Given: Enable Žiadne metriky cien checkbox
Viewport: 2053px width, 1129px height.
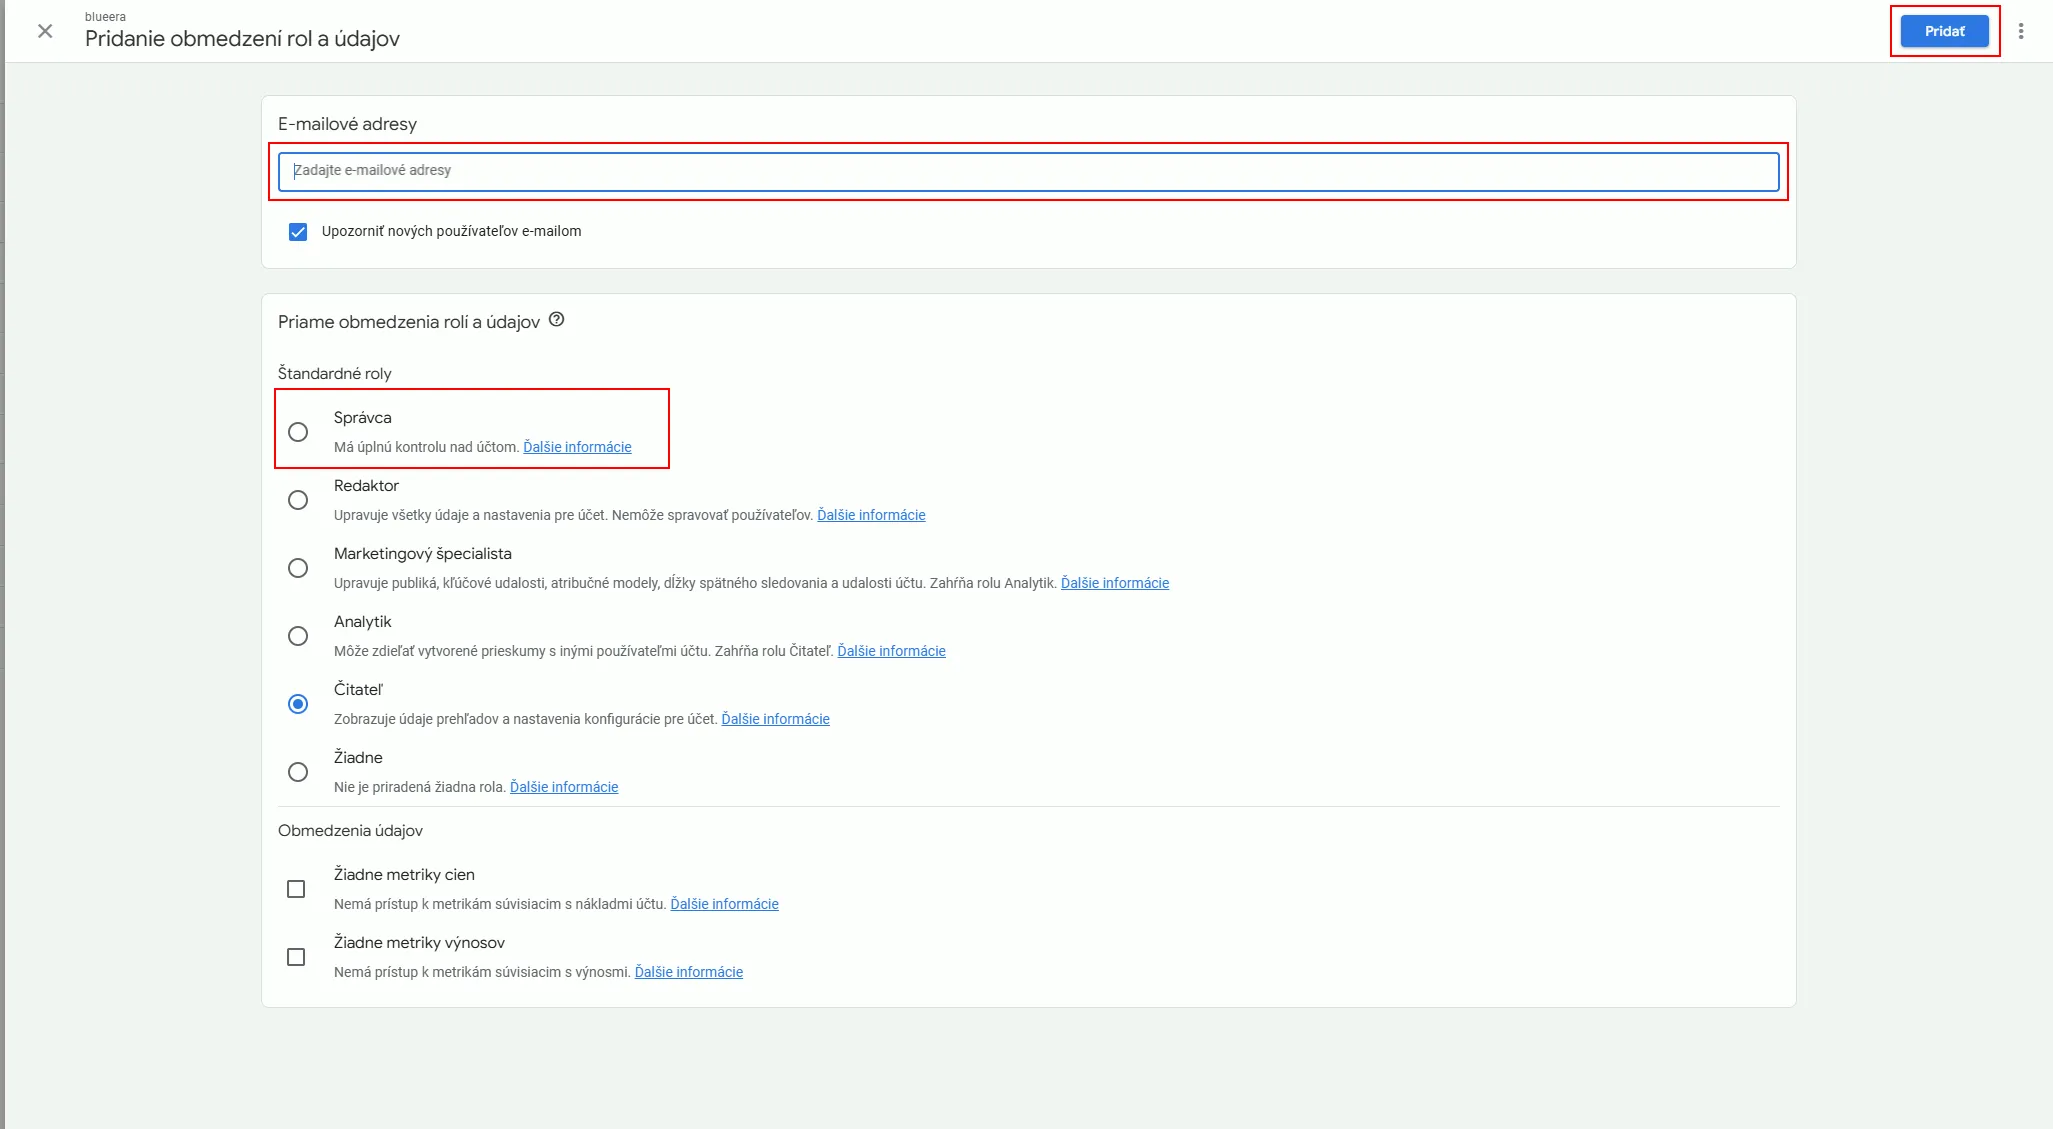Looking at the screenshot, I should coord(296,889).
